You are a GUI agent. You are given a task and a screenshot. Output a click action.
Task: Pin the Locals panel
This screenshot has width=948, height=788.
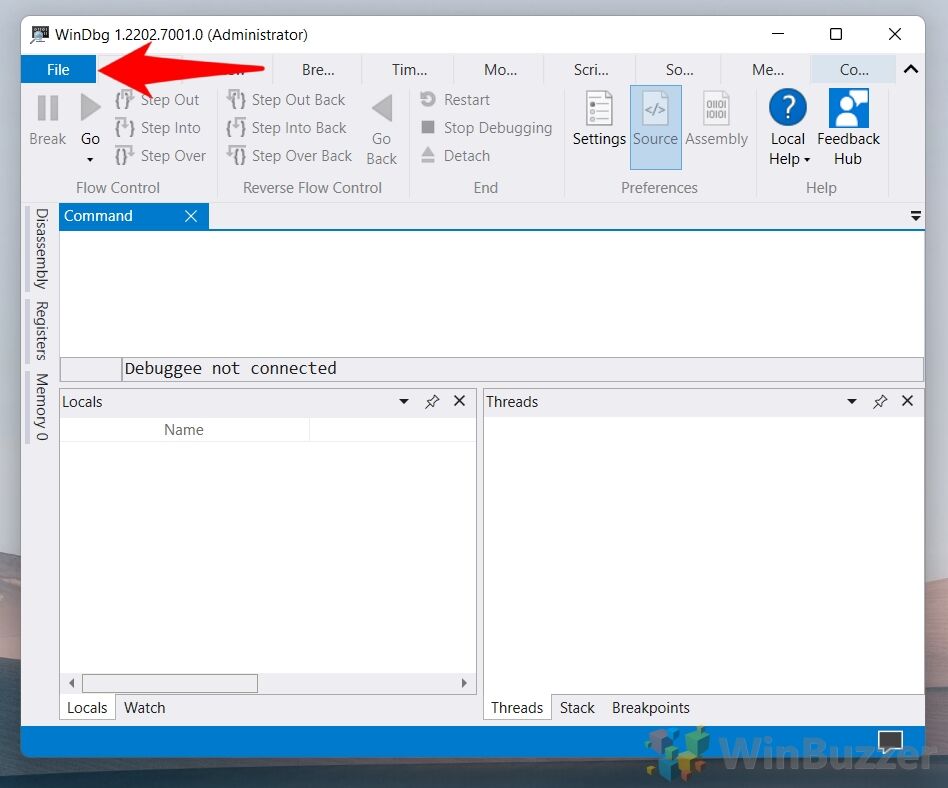click(x=432, y=401)
